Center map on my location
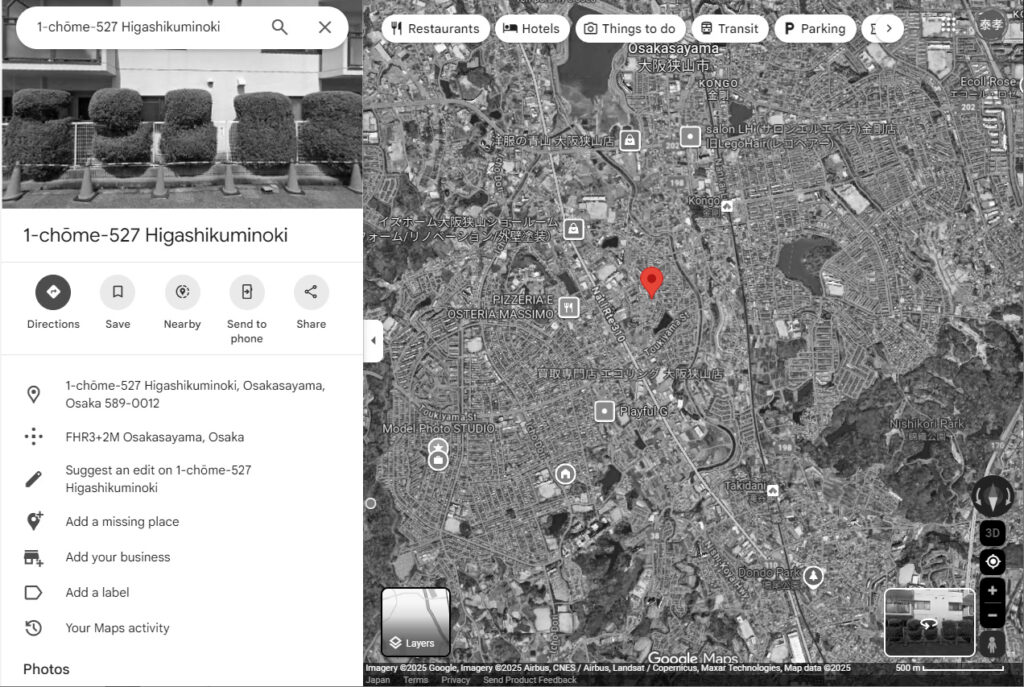1024x687 pixels. 992,561
